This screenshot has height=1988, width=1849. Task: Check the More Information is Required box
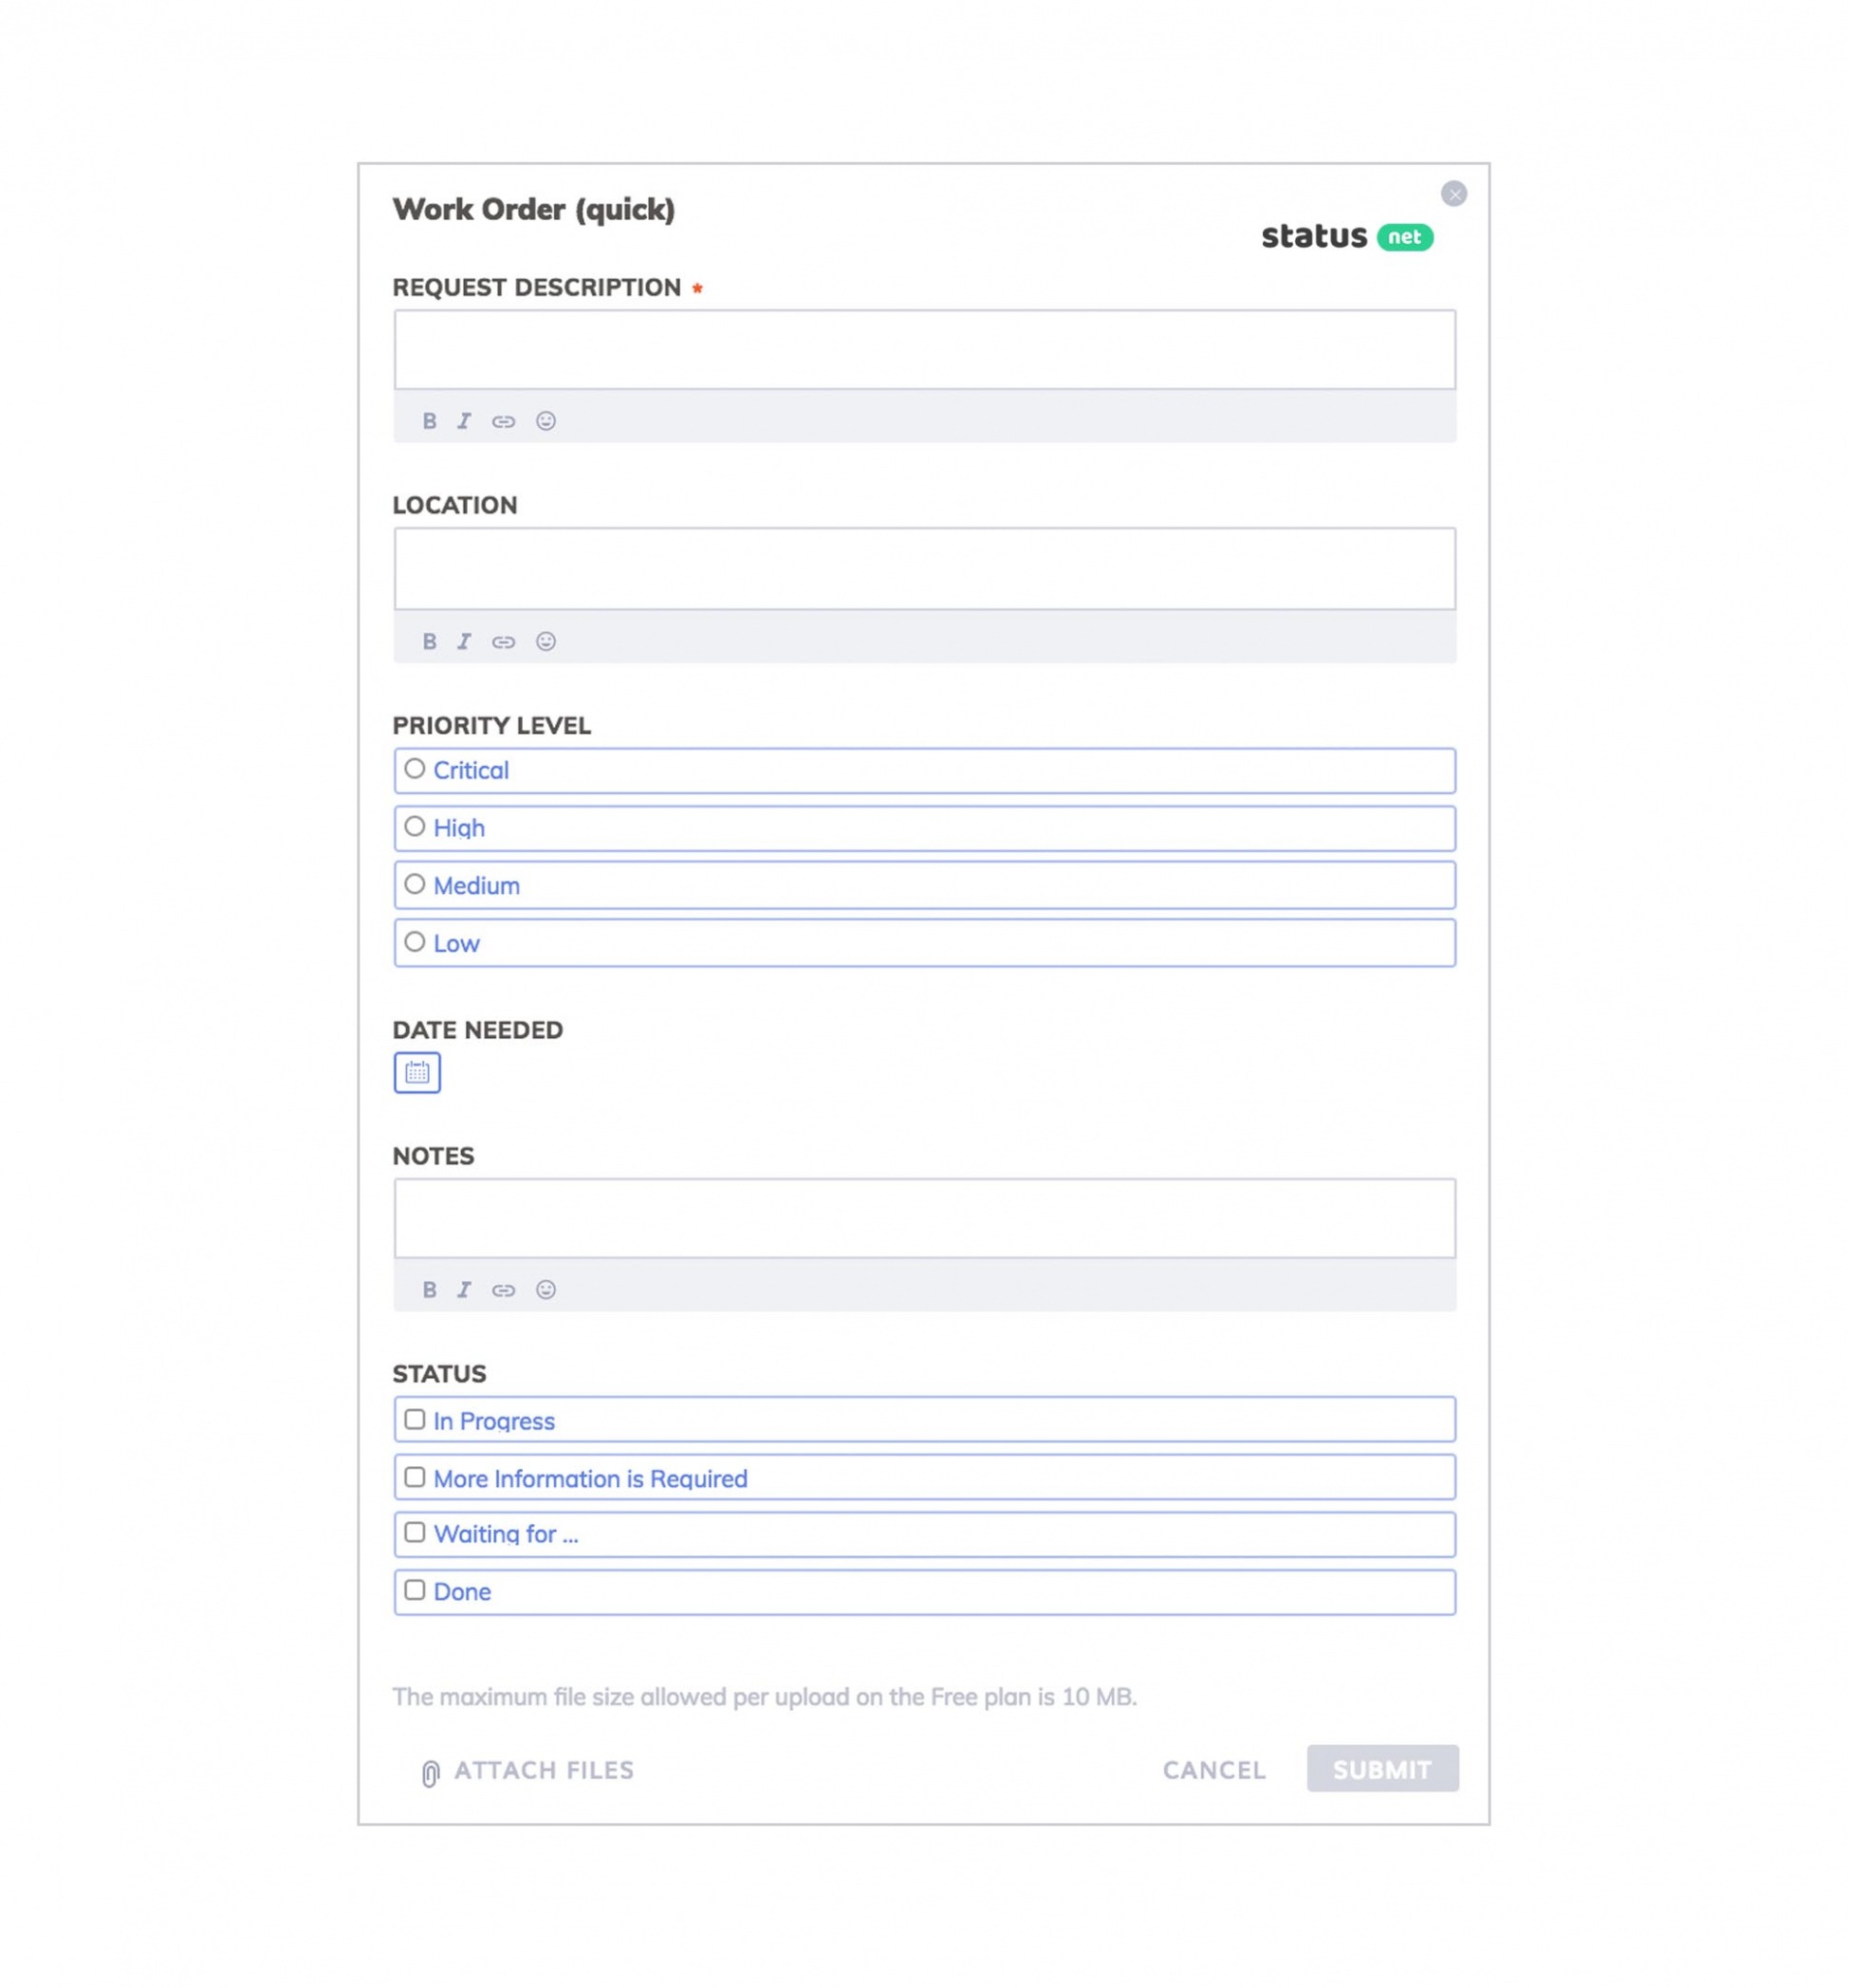tap(416, 1477)
